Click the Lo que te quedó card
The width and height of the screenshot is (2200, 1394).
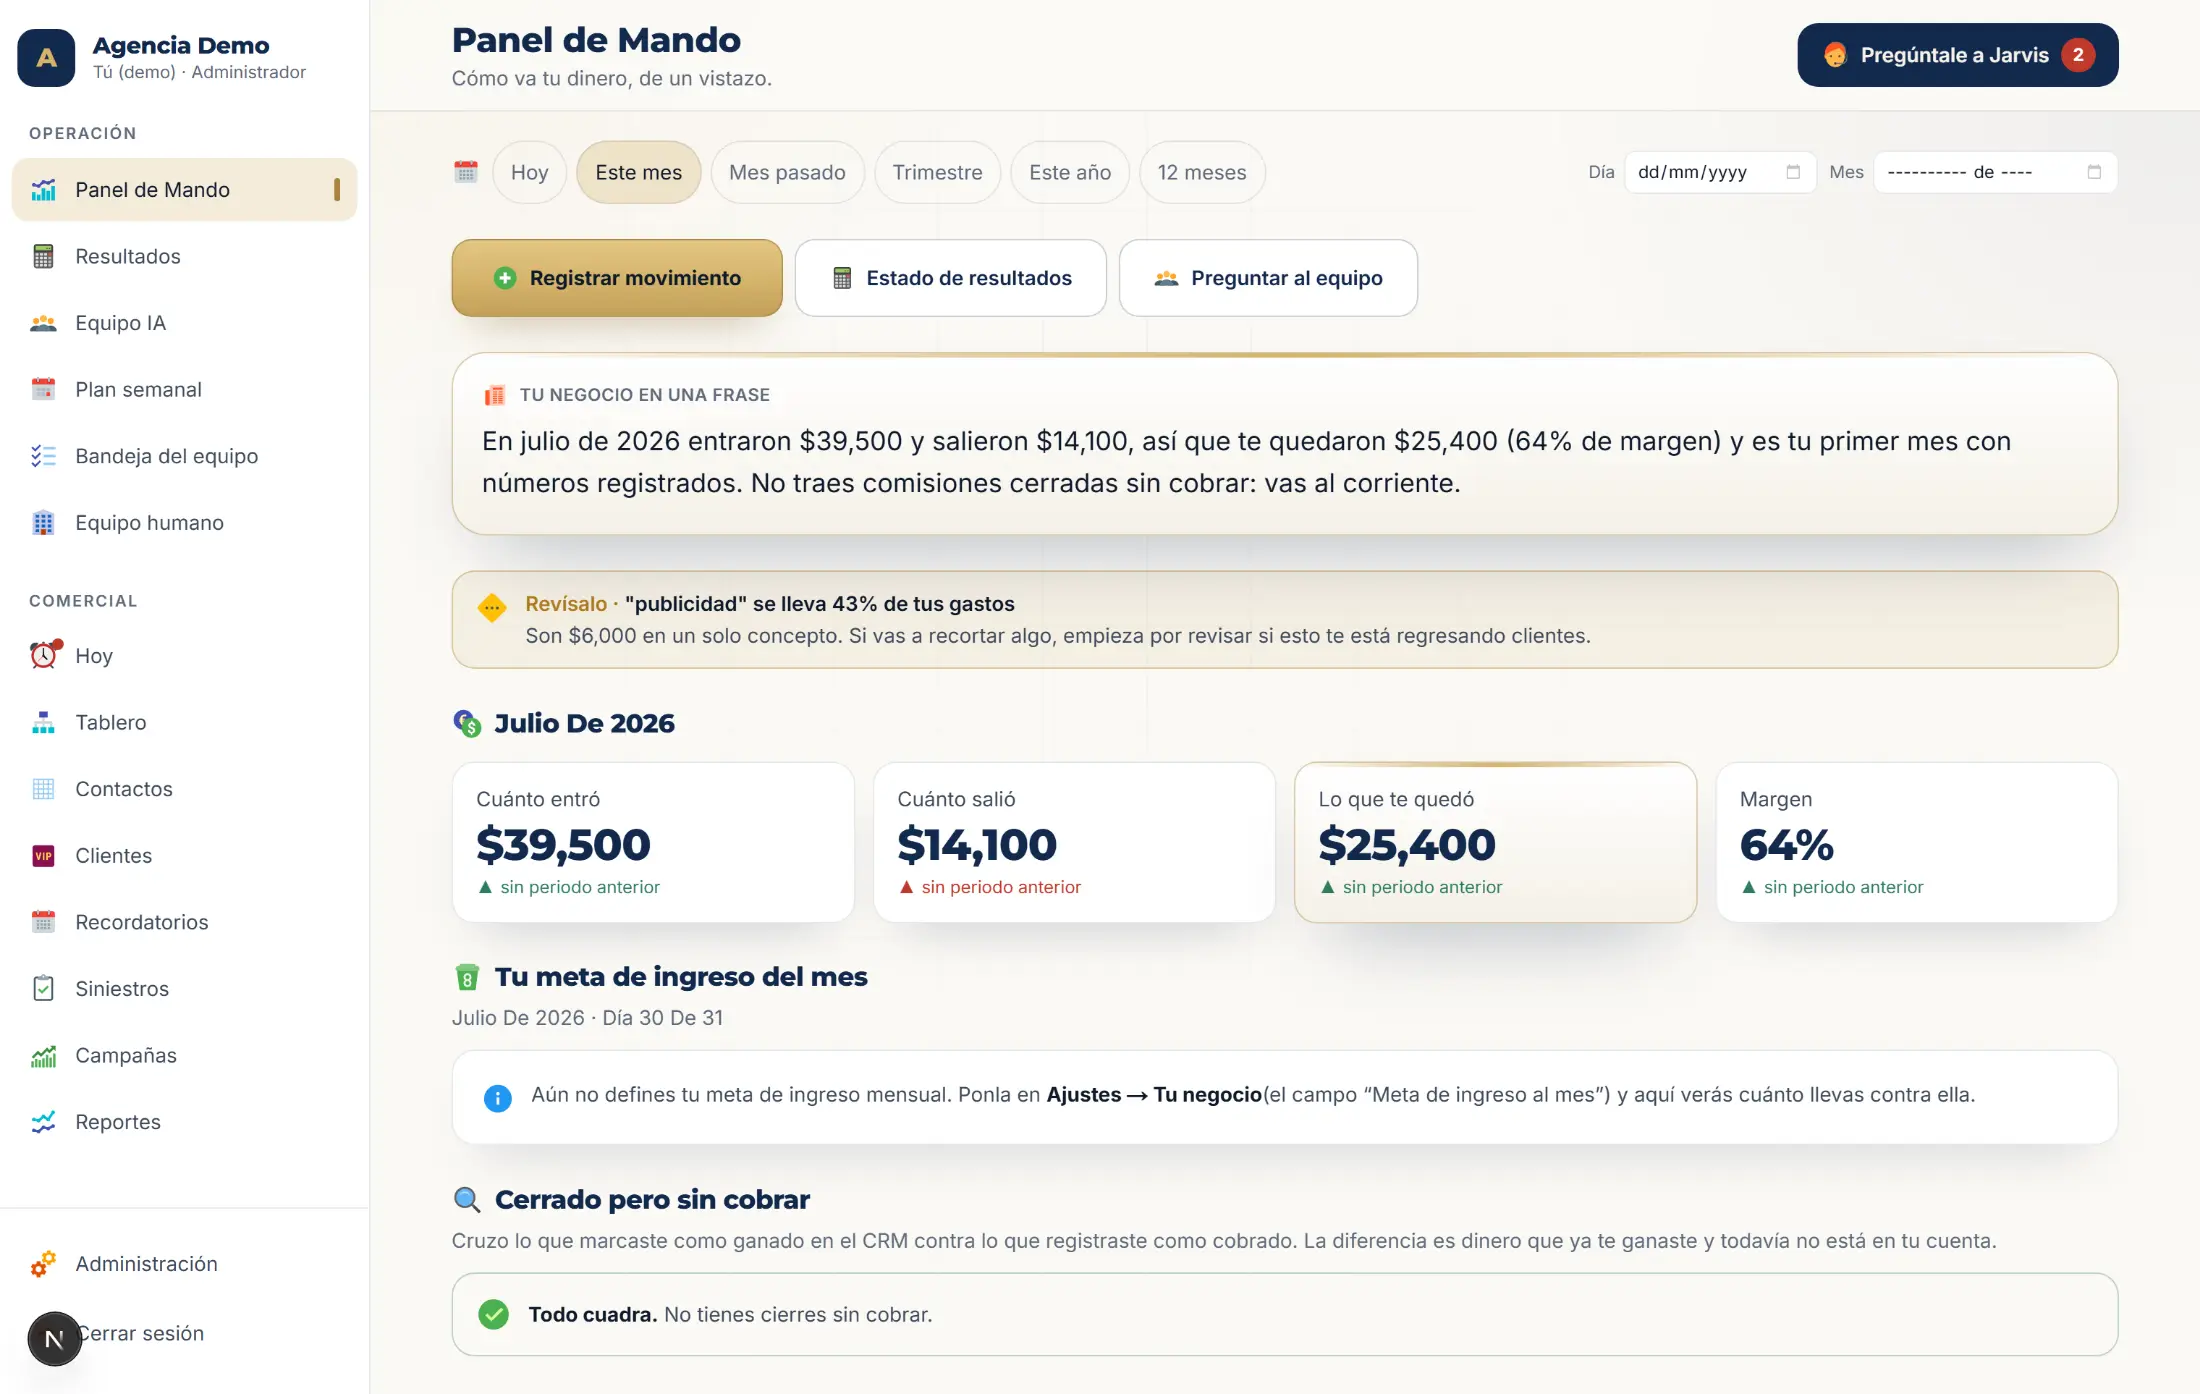(x=1495, y=842)
